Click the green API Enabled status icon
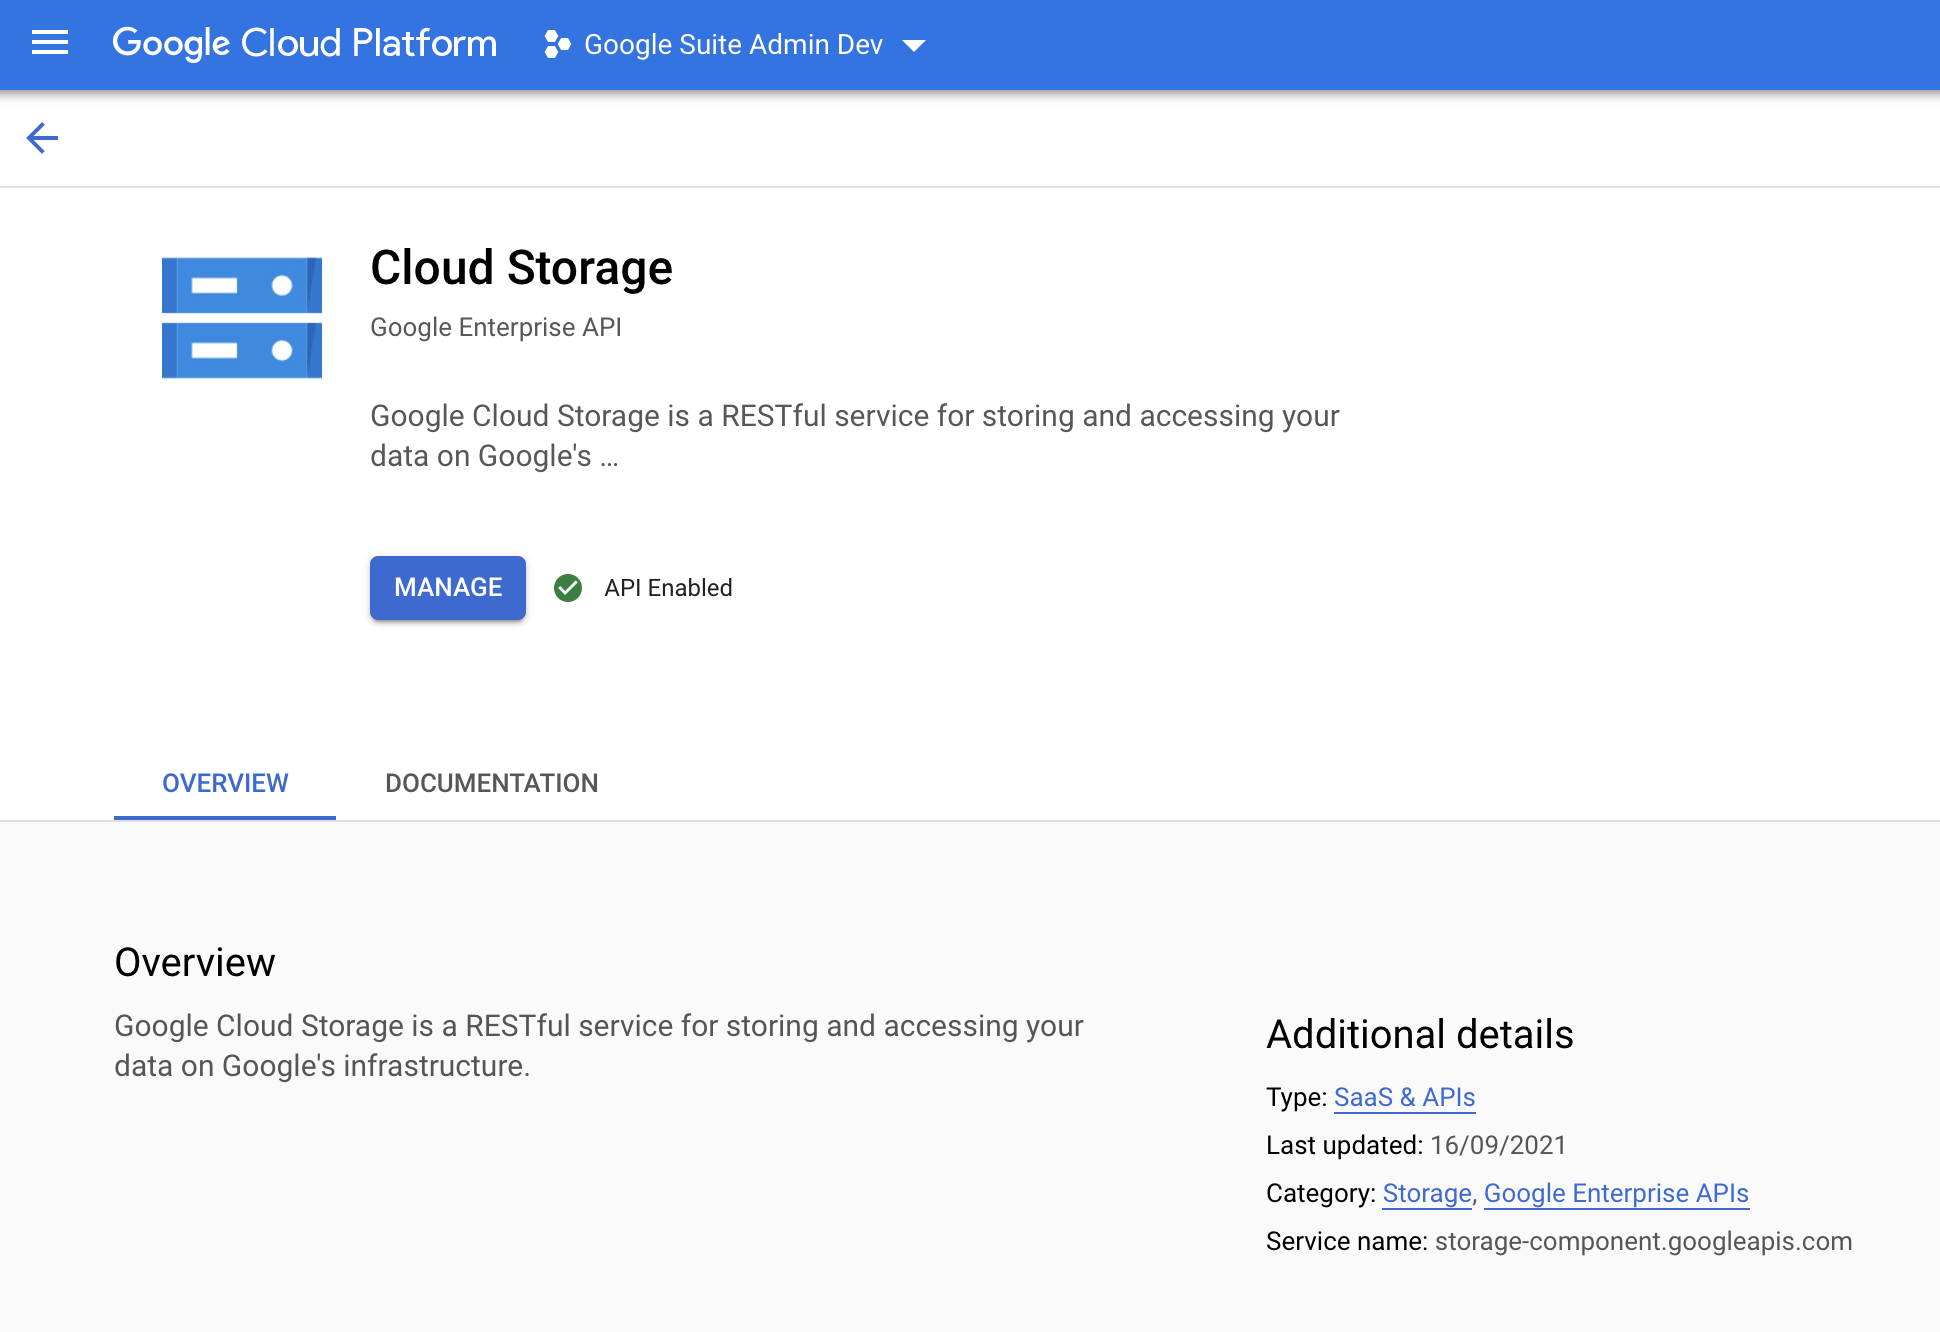 tap(568, 588)
